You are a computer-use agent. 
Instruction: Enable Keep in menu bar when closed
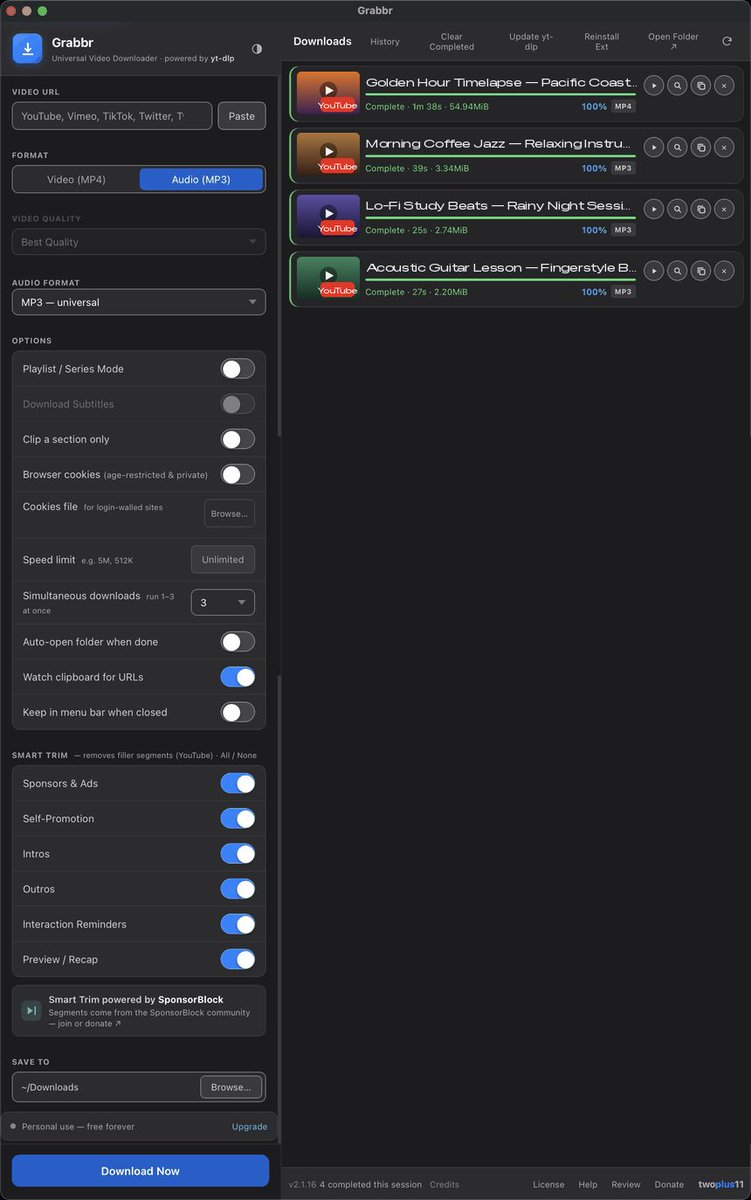238,712
